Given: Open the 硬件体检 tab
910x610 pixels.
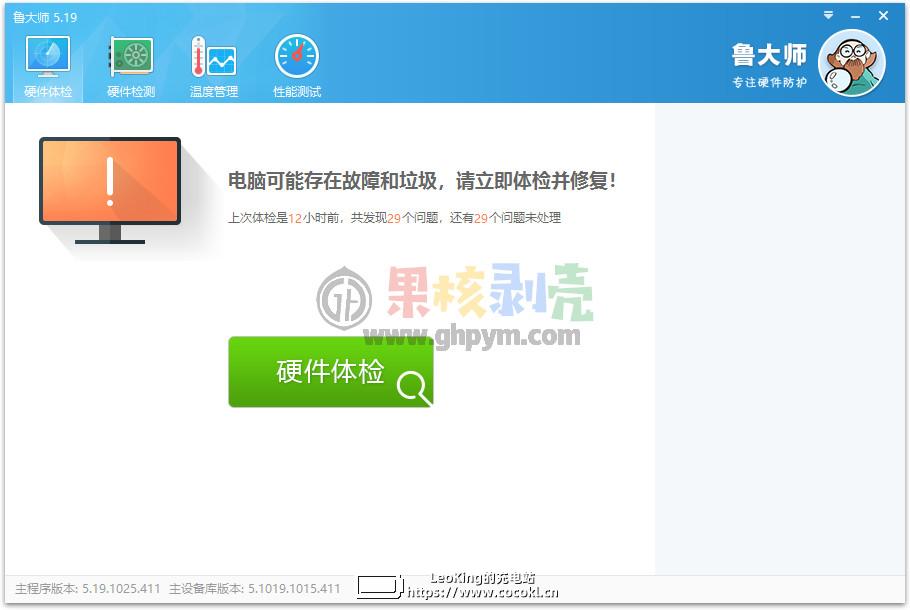Looking at the screenshot, I should tap(48, 66).
